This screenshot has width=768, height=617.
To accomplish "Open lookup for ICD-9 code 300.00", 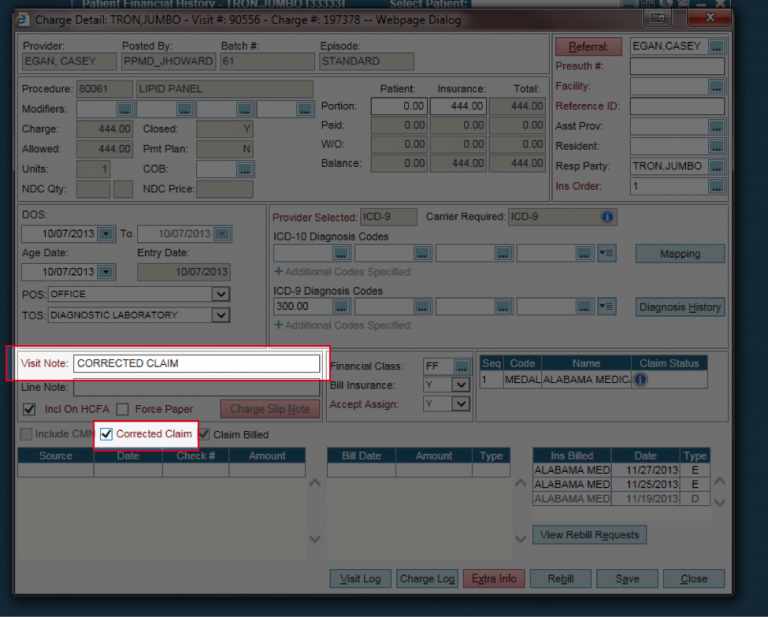I will [x=341, y=307].
